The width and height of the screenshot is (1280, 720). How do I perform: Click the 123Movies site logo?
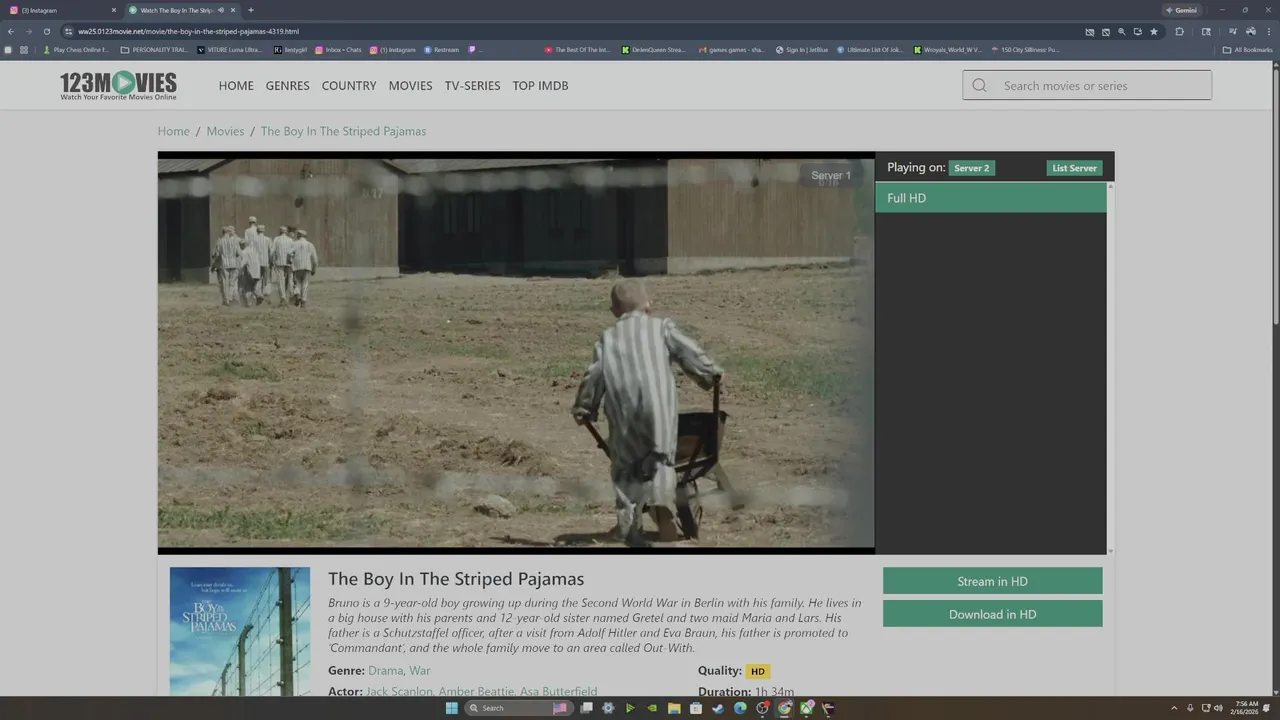pos(118,85)
